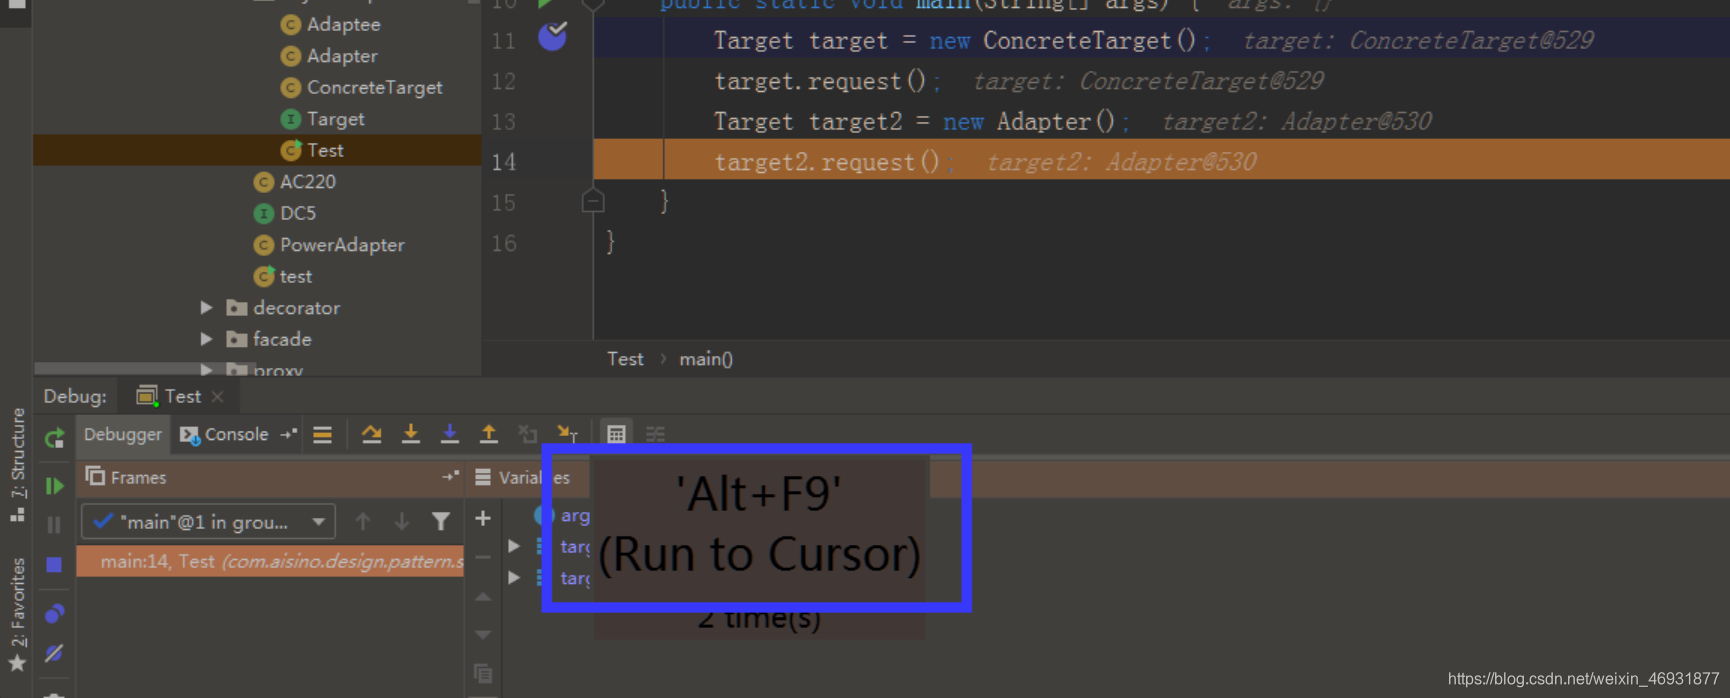1730x698 pixels.
Task: Toggle Mute Breakpoints
Action: click(55, 653)
